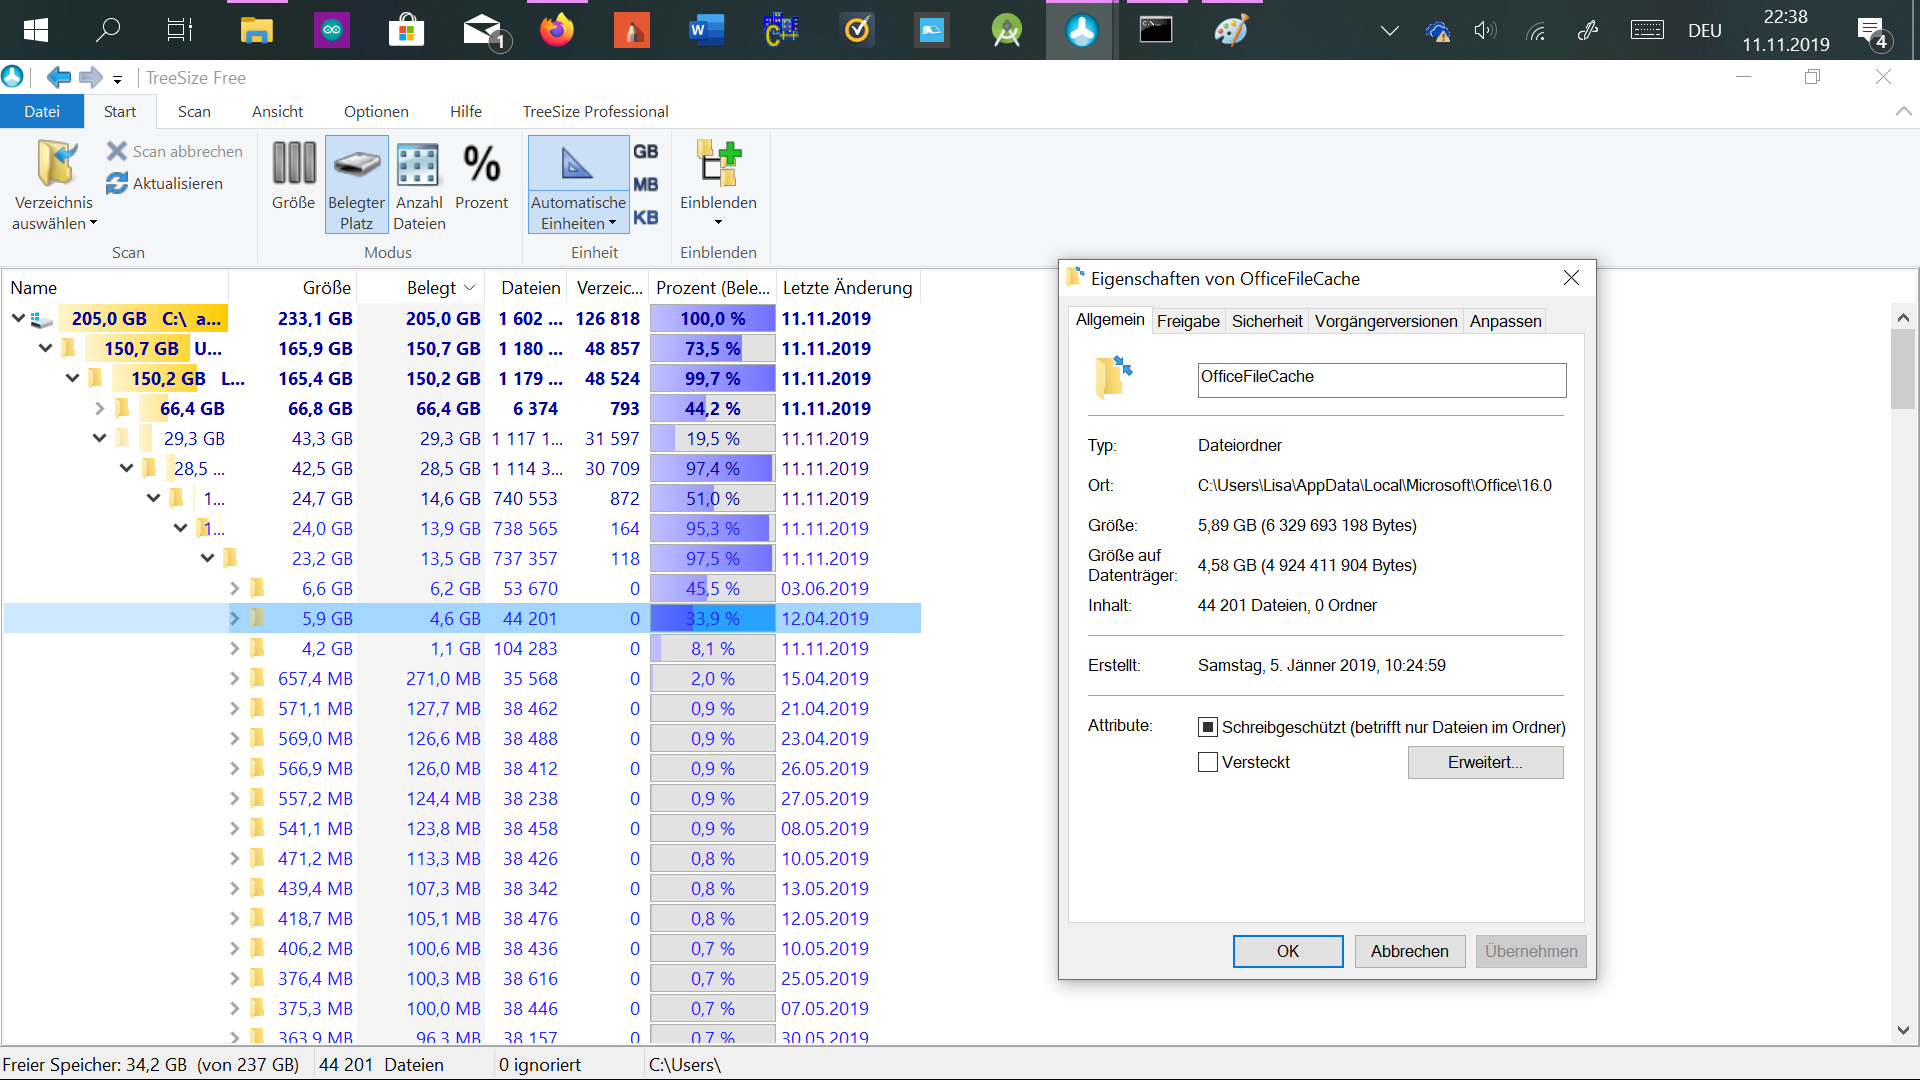Enable the Versteckt attribute

coord(1207,762)
